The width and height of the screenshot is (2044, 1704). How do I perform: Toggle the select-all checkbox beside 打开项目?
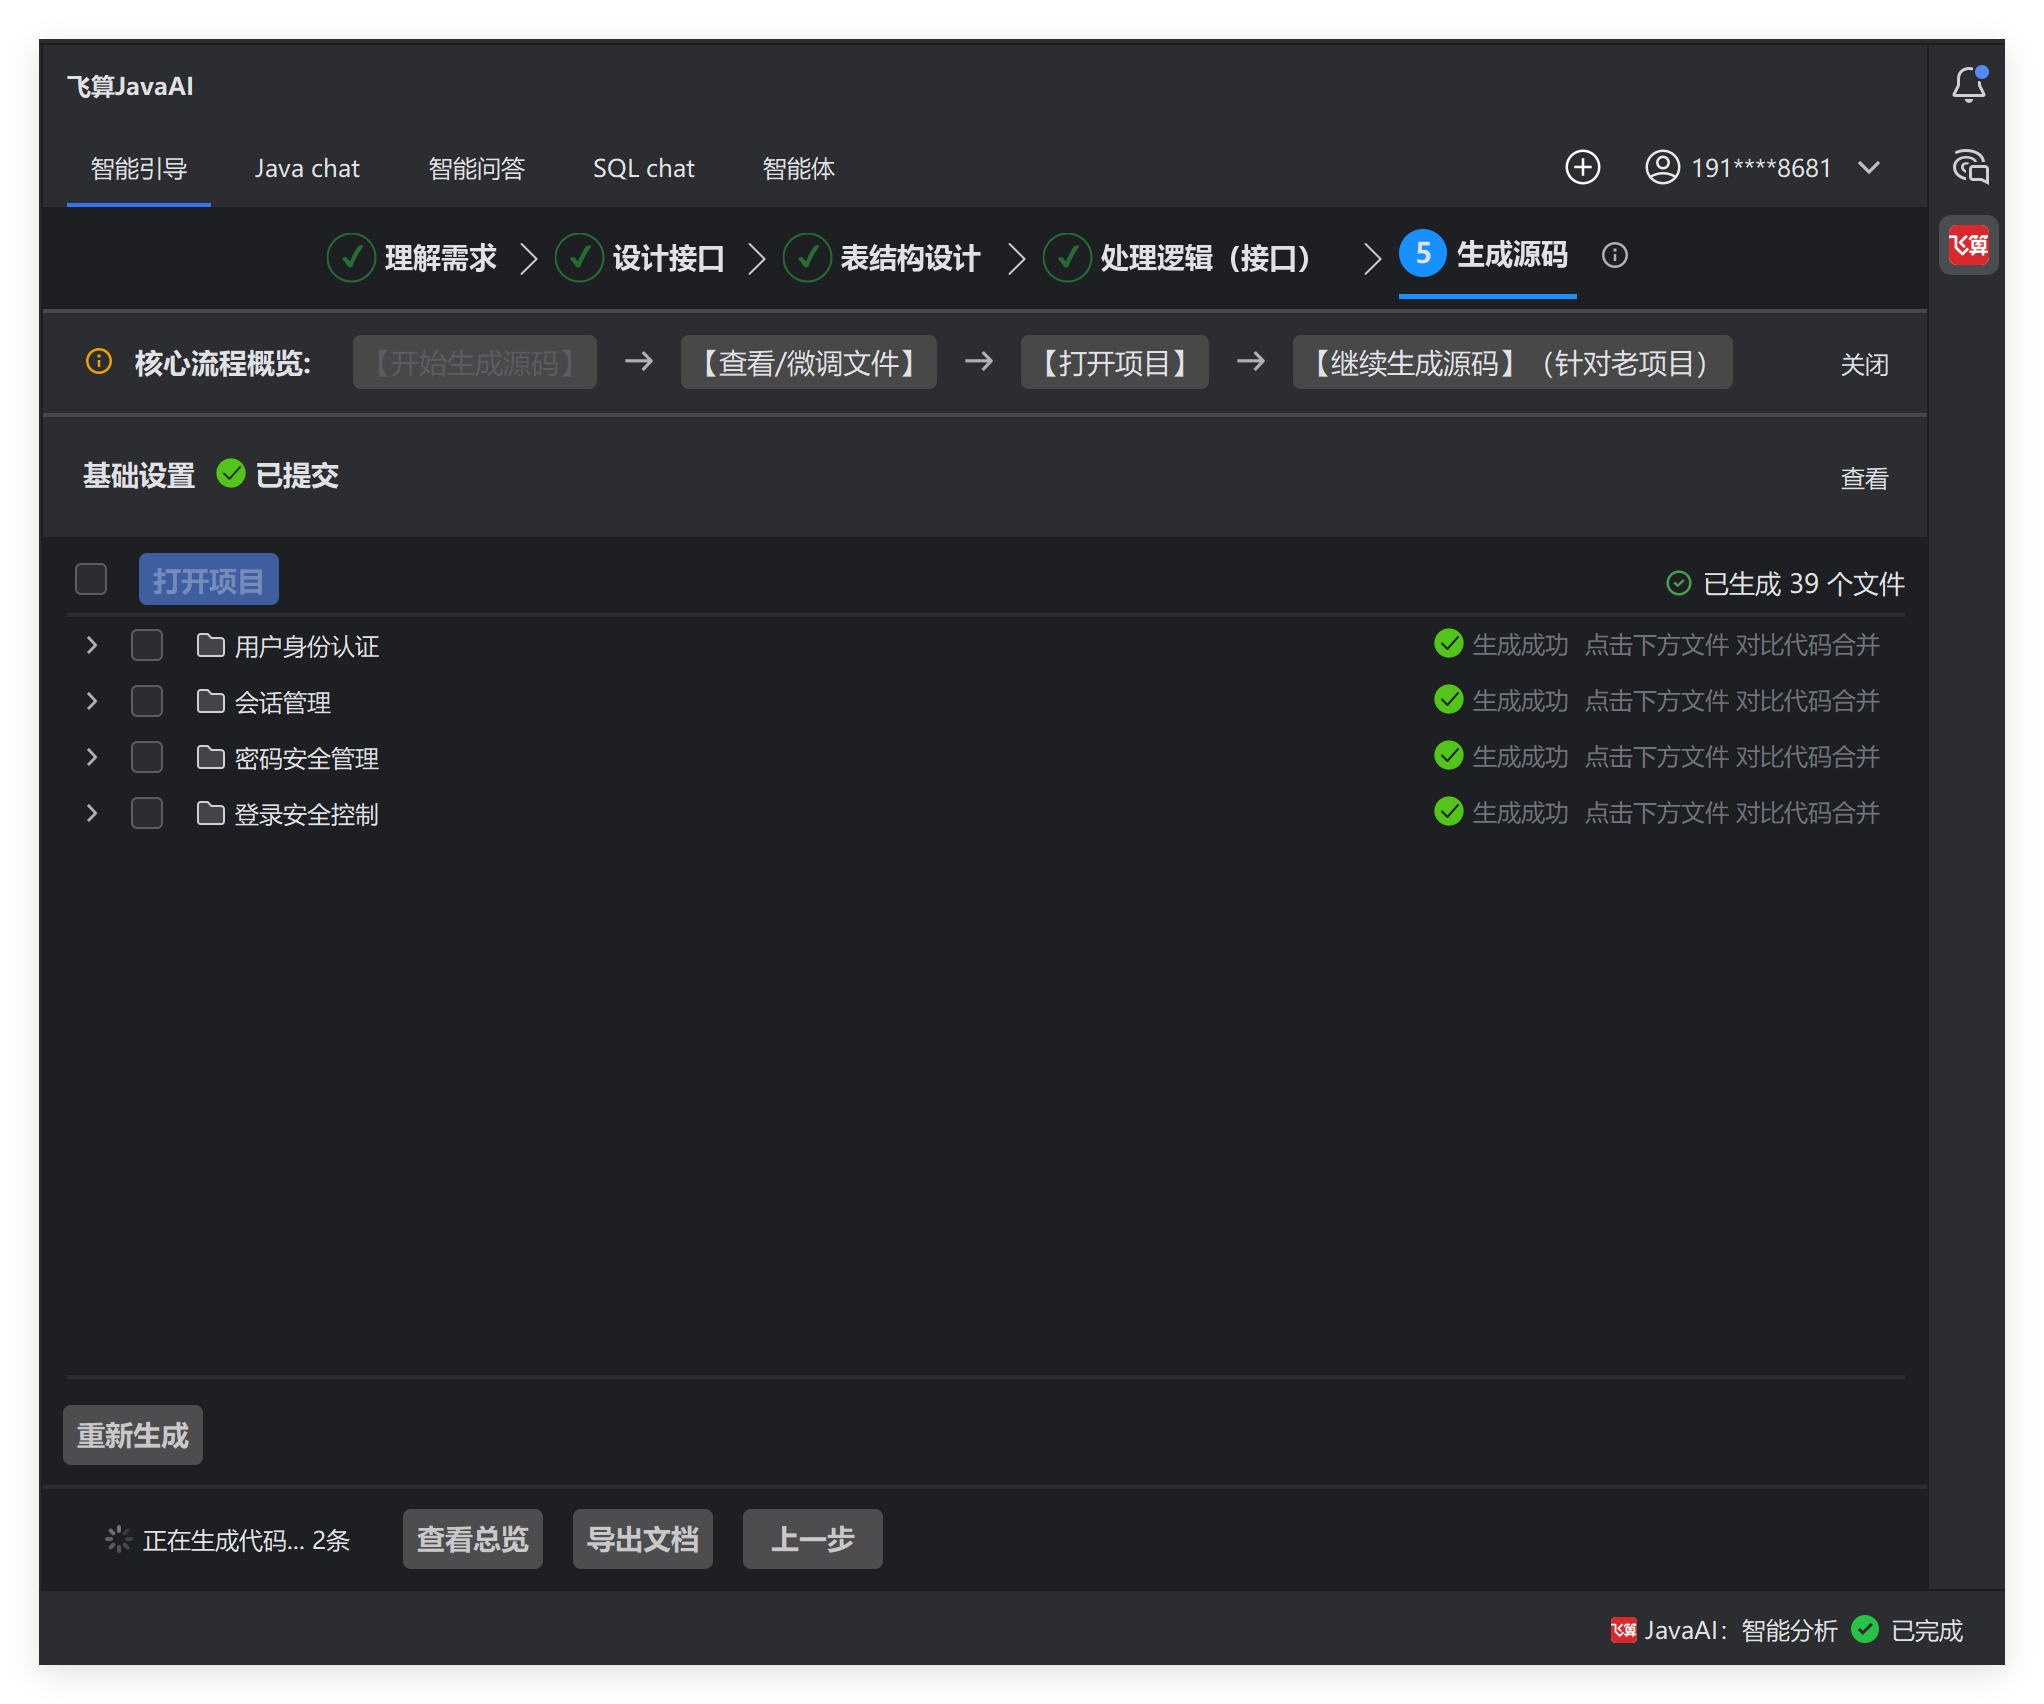click(91, 580)
